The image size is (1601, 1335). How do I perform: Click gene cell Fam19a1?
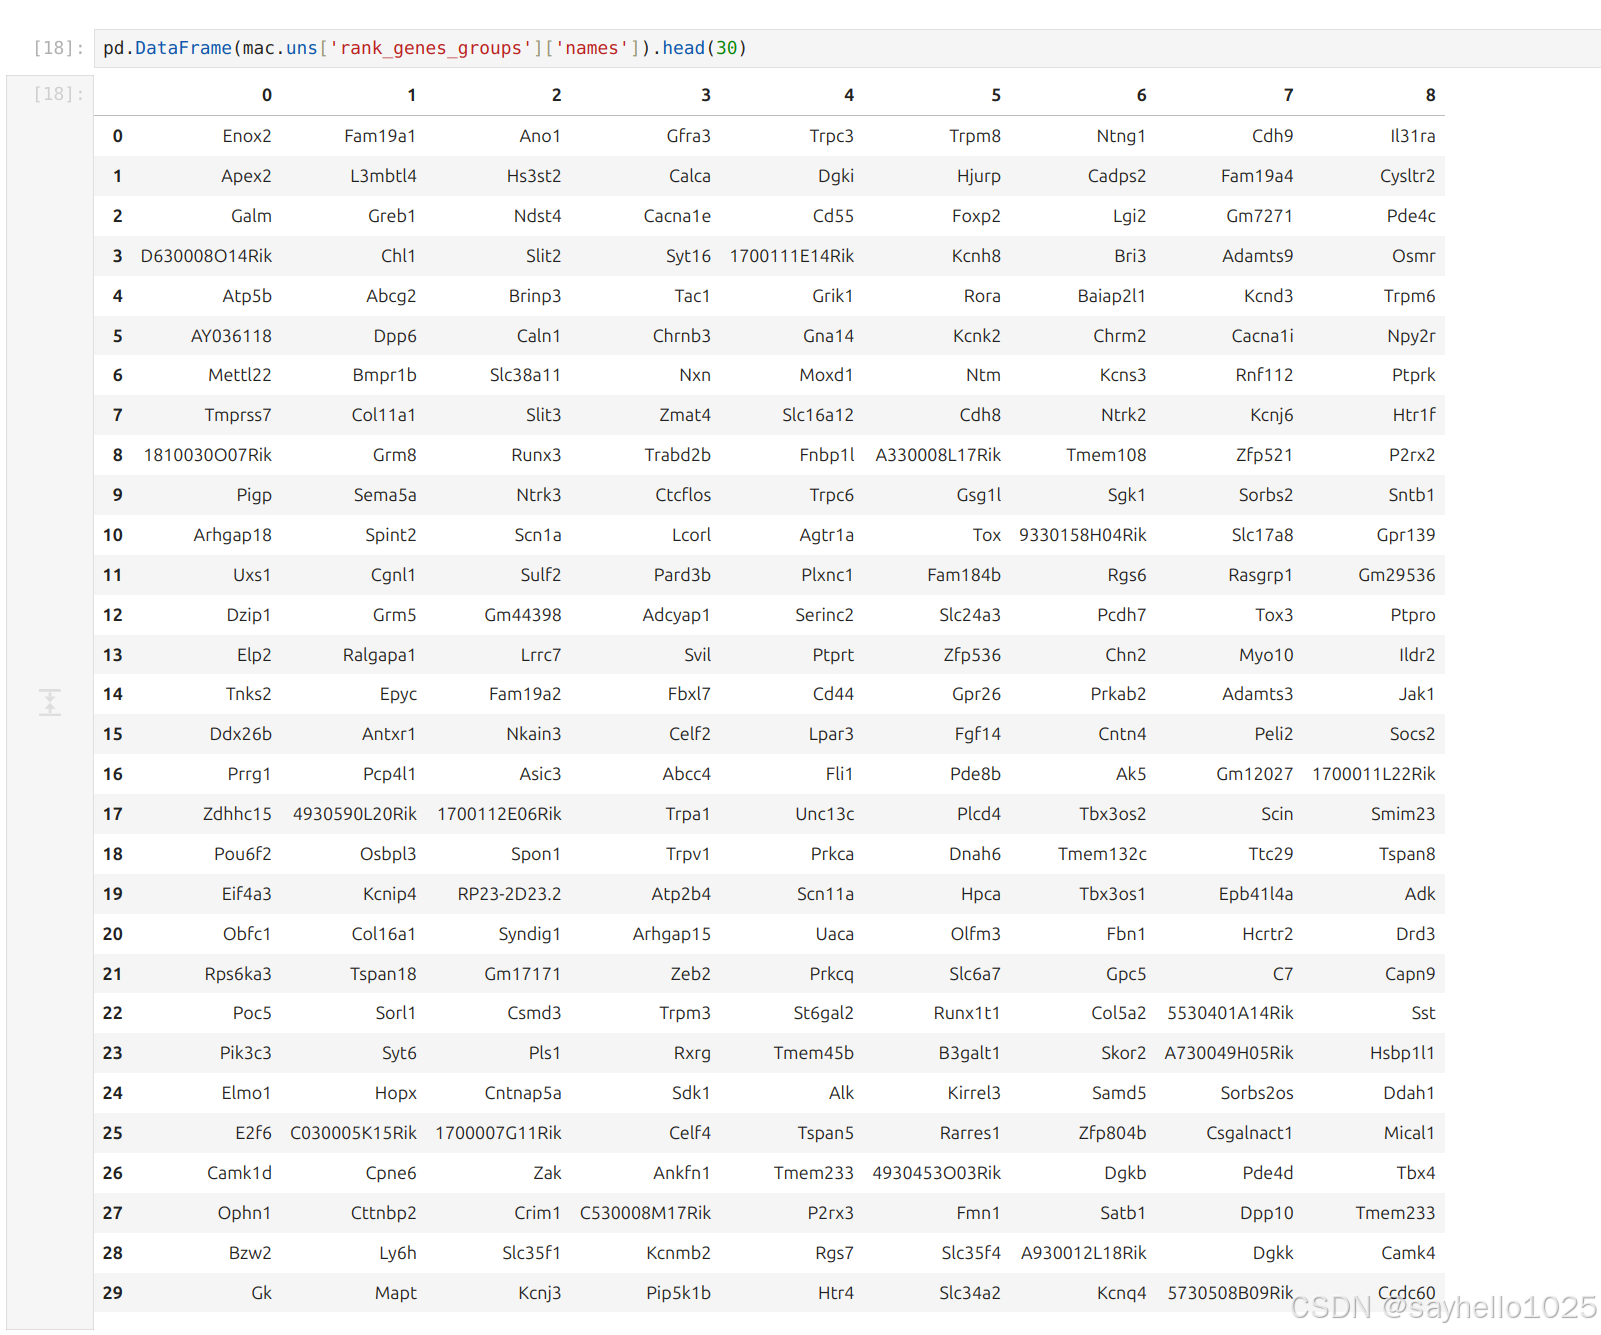[380, 136]
